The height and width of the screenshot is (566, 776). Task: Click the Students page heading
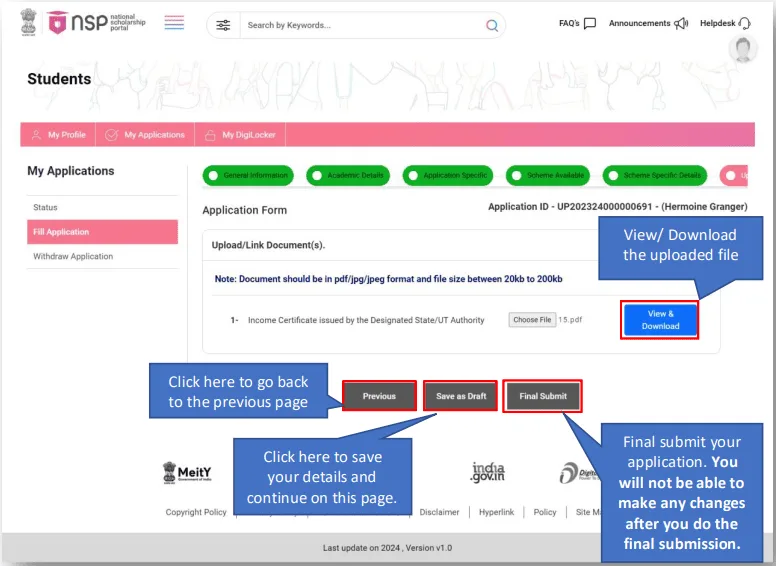[59, 79]
